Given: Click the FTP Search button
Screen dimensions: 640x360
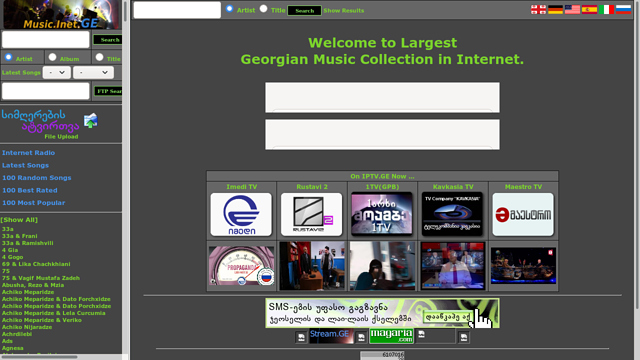Looking at the screenshot, I should pyautogui.click(x=108, y=91).
